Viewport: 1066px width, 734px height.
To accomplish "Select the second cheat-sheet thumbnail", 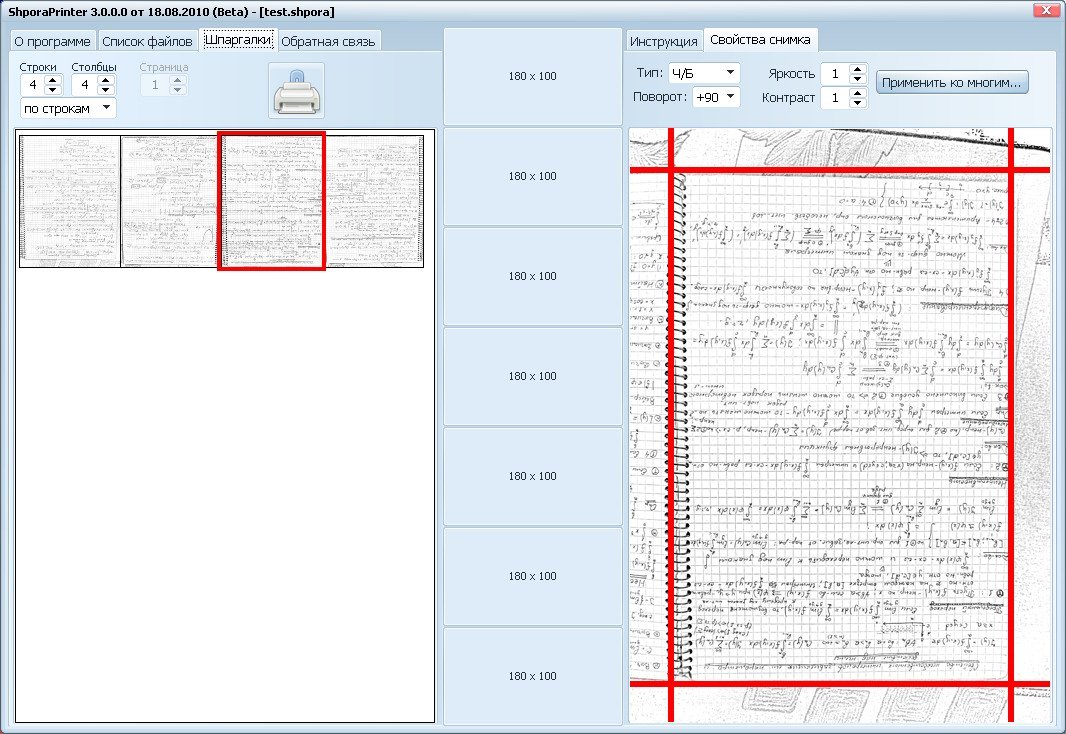I will coord(169,201).
